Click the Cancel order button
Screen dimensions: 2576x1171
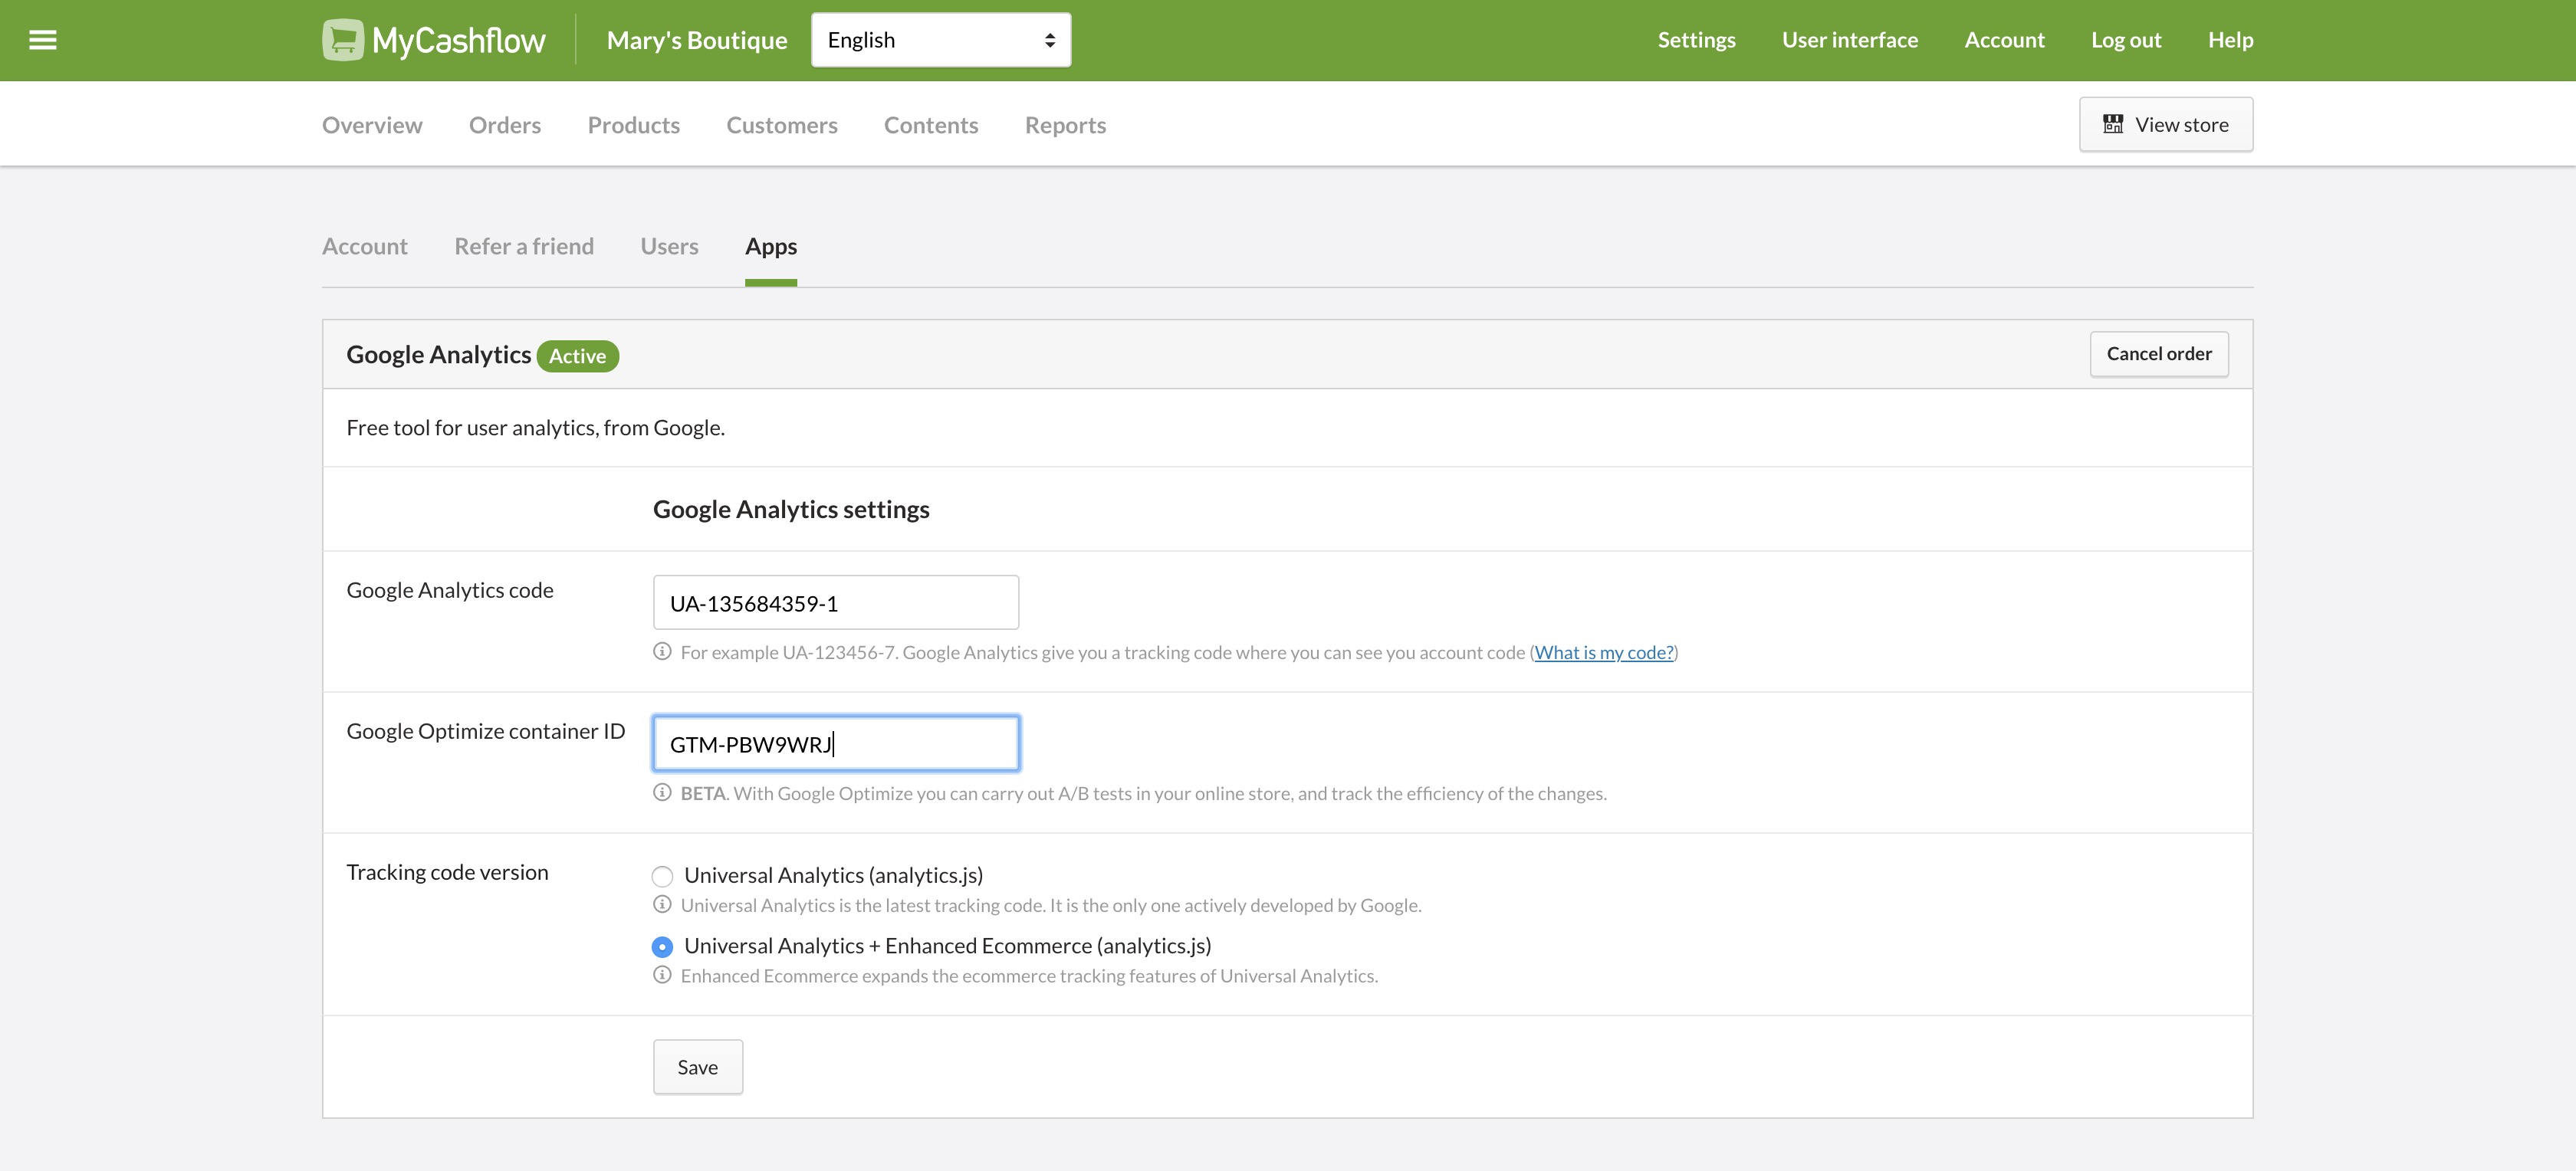(2158, 354)
